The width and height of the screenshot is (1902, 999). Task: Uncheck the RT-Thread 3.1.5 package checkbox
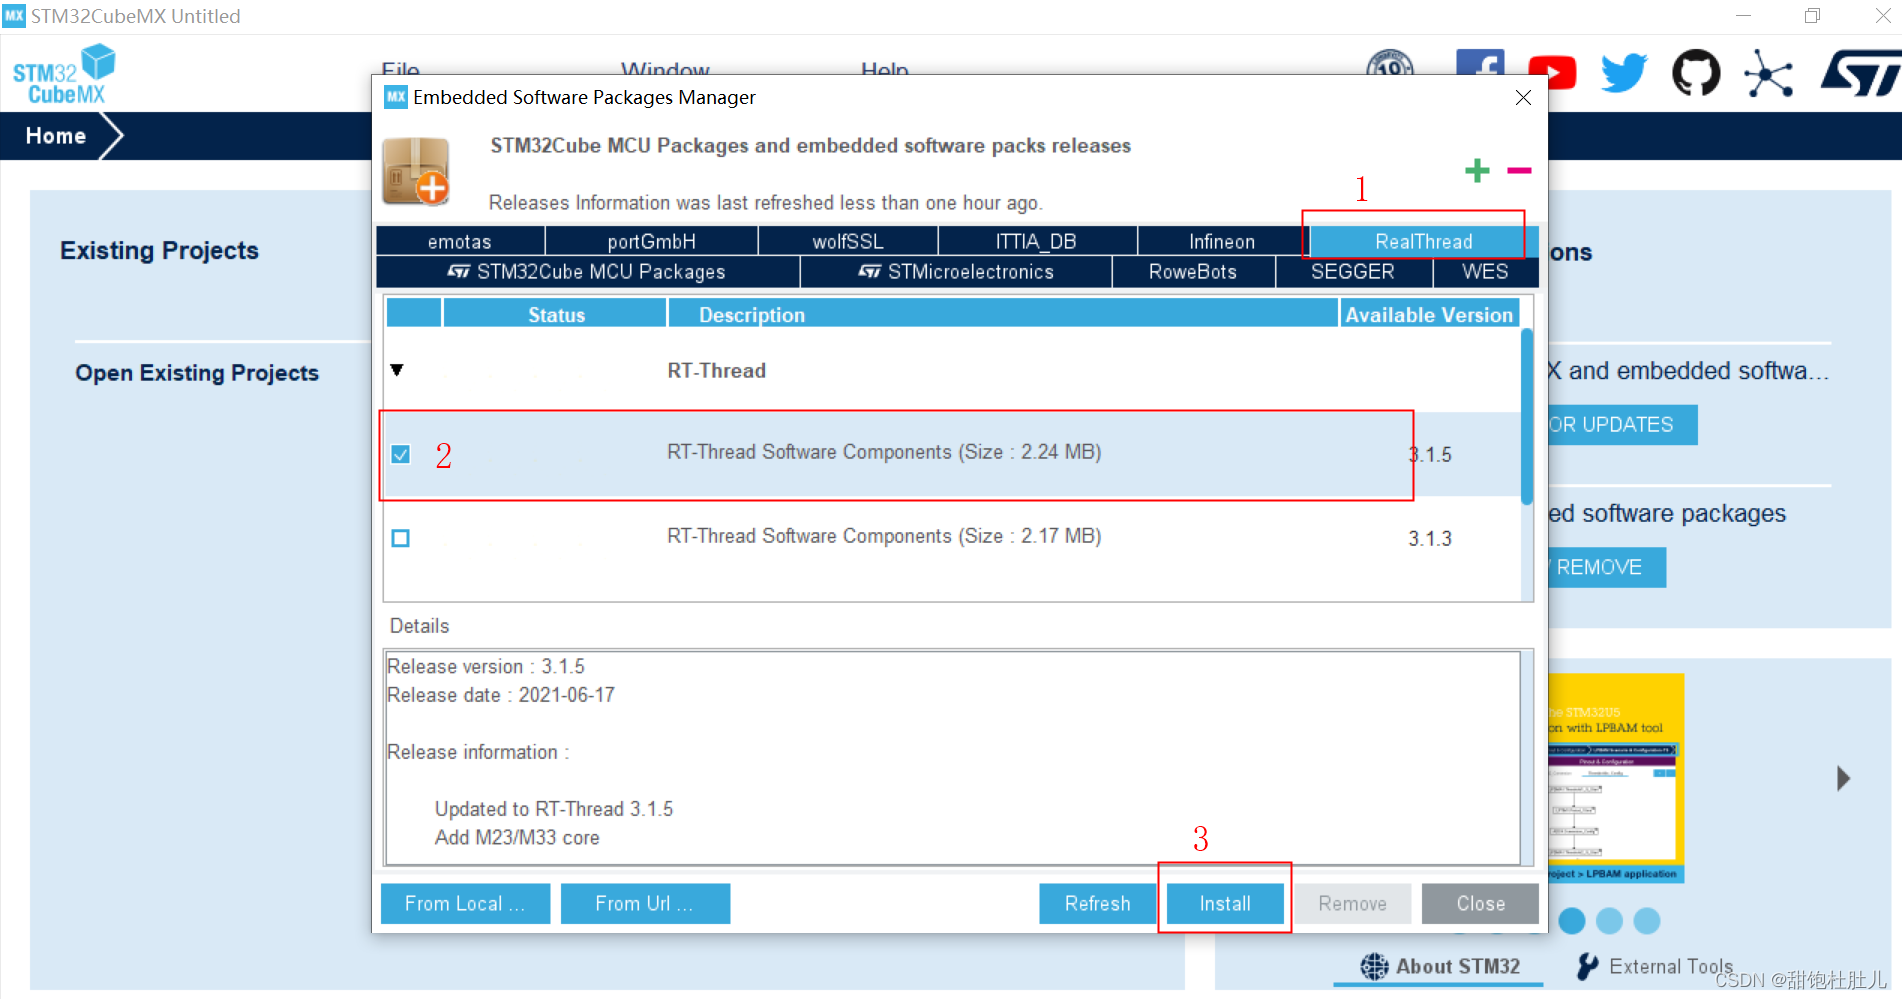click(x=401, y=454)
